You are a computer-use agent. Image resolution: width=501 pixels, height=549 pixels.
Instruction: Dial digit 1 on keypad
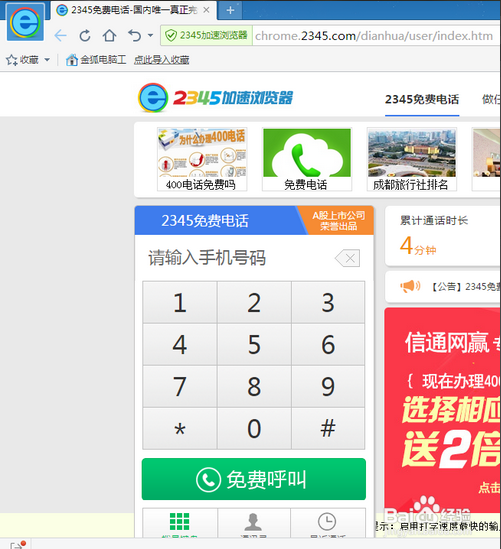(x=180, y=302)
